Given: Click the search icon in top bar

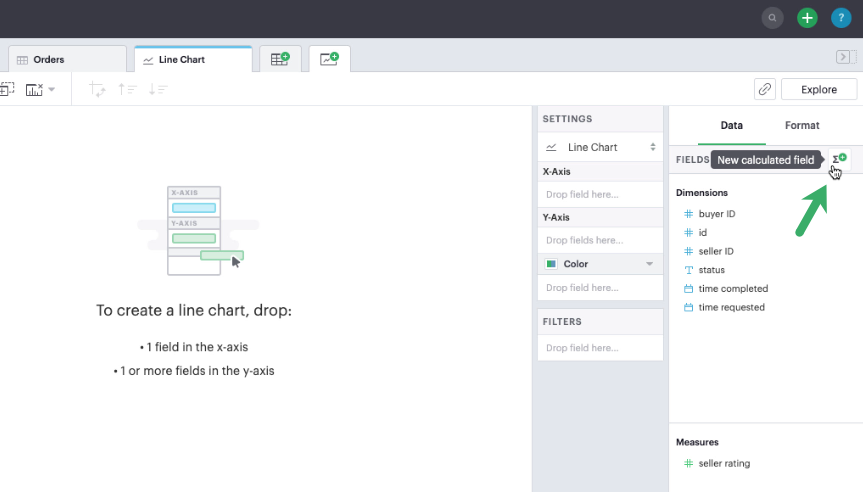Looking at the screenshot, I should (772, 18).
